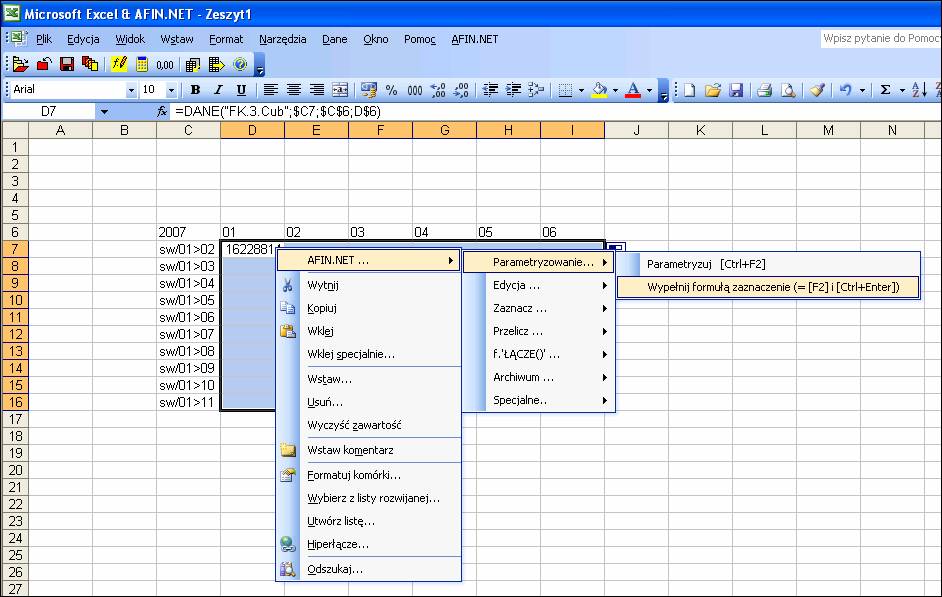Select Parametryzuj [Ctrl+F2] submenu item
The image size is (942, 597).
tap(768, 264)
